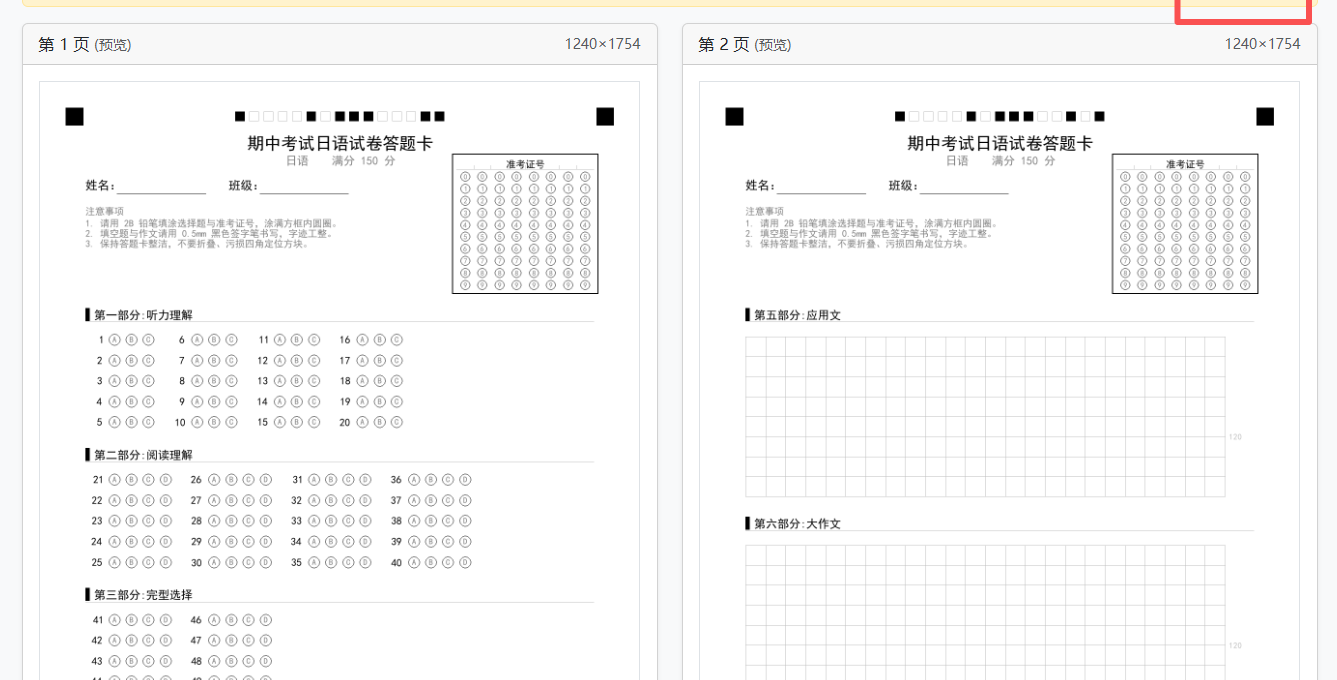Click question 40 row in 阅读理解
Screen dimensions: 1337x680
point(431,562)
